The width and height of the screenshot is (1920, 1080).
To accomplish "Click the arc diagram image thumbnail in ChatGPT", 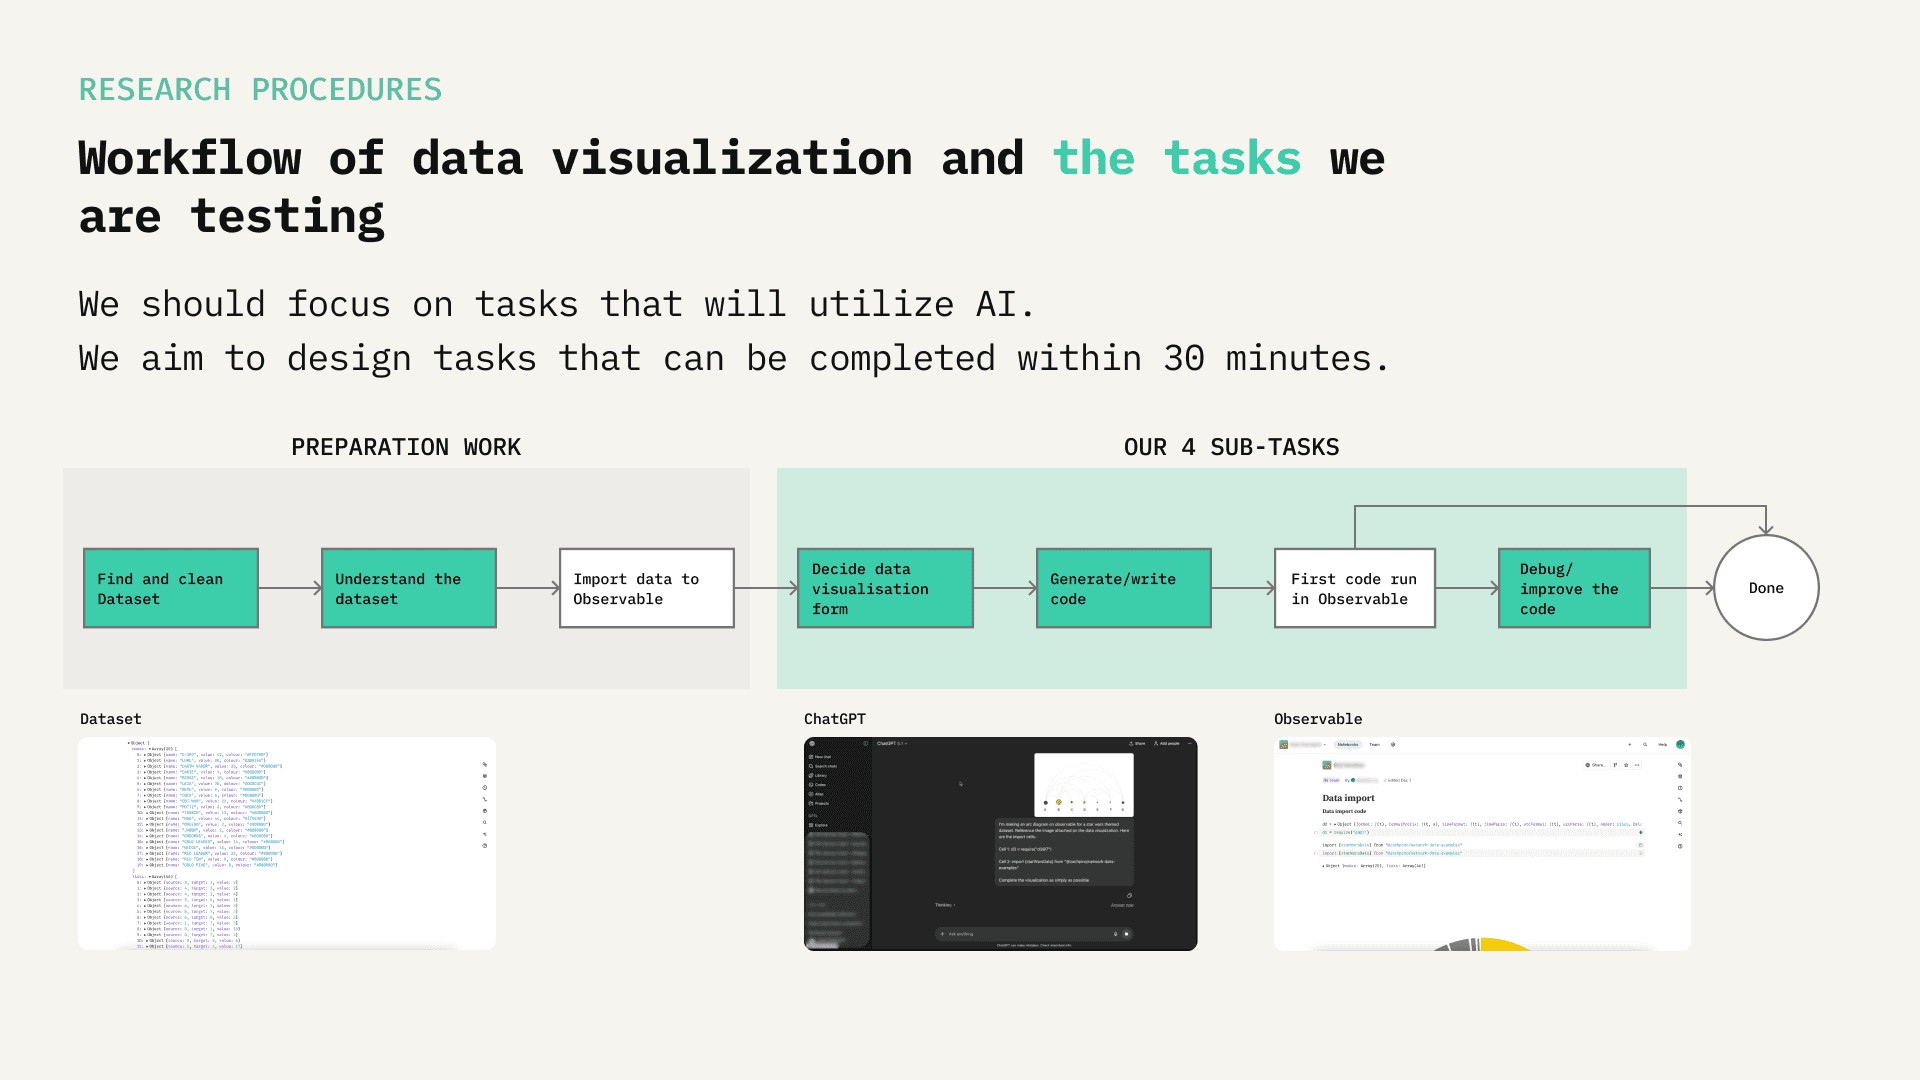I will point(1084,785).
